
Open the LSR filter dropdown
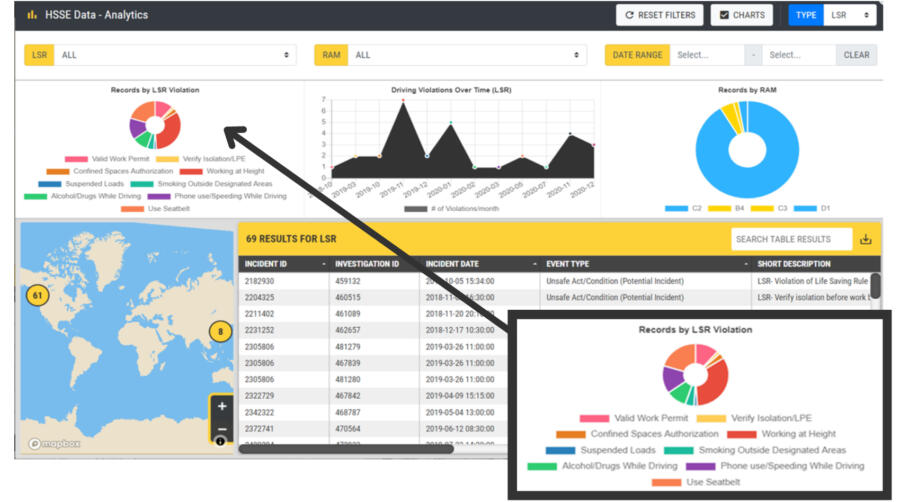pos(175,55)
